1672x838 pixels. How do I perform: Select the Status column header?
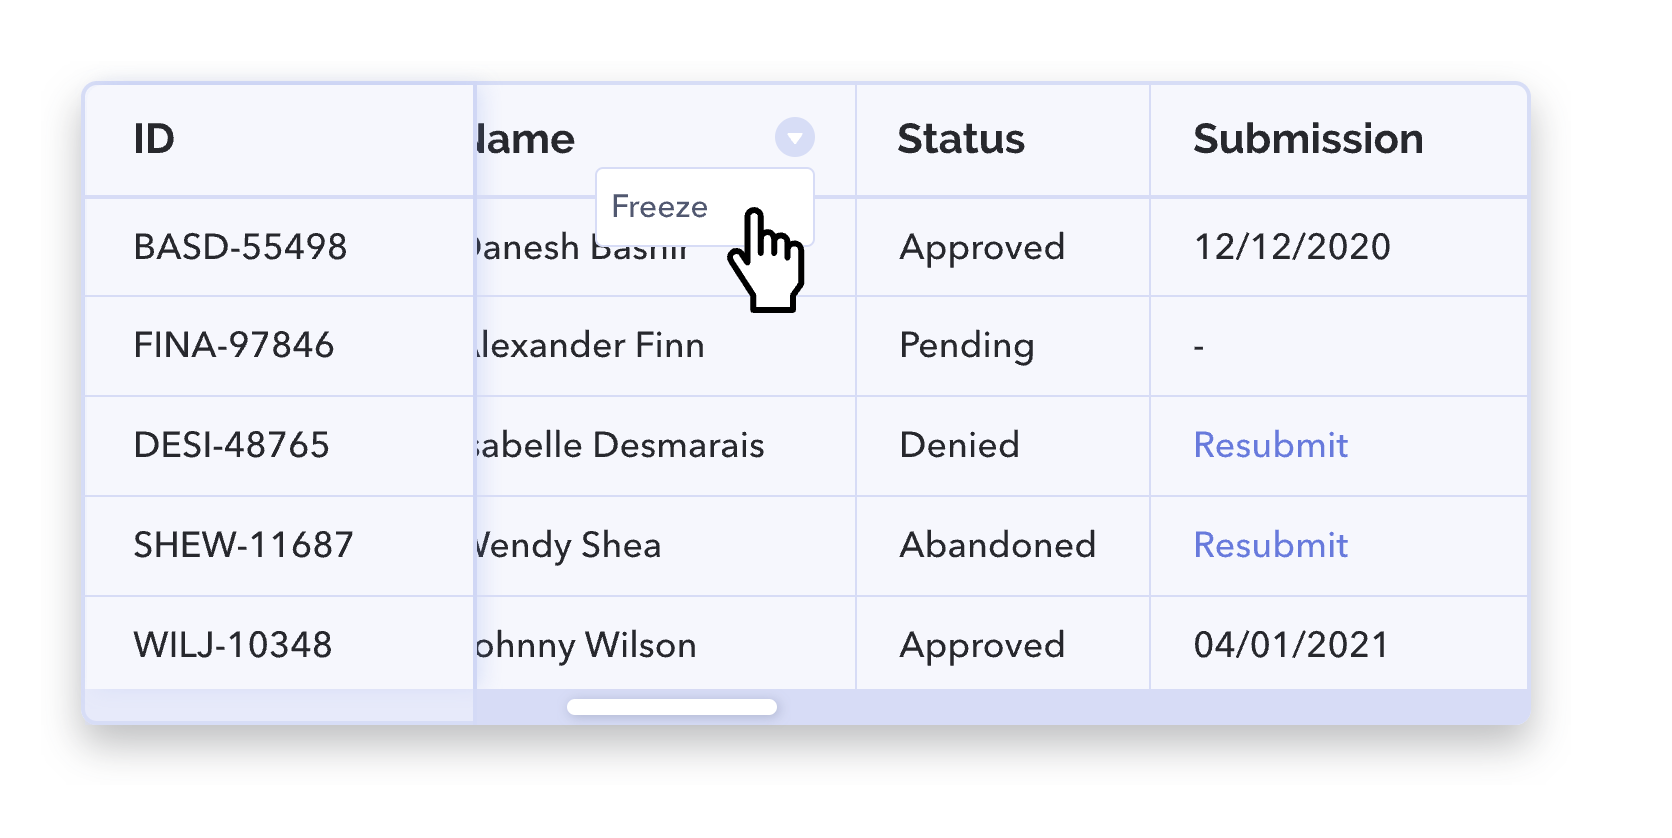1003,140
